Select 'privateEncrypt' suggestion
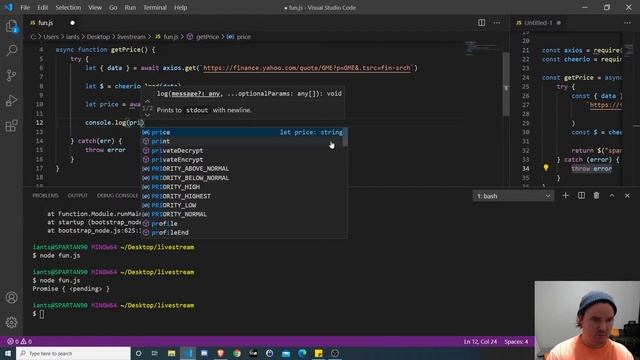Image resolution: width=640 pixels, height=360 pixels. [244, 160]
